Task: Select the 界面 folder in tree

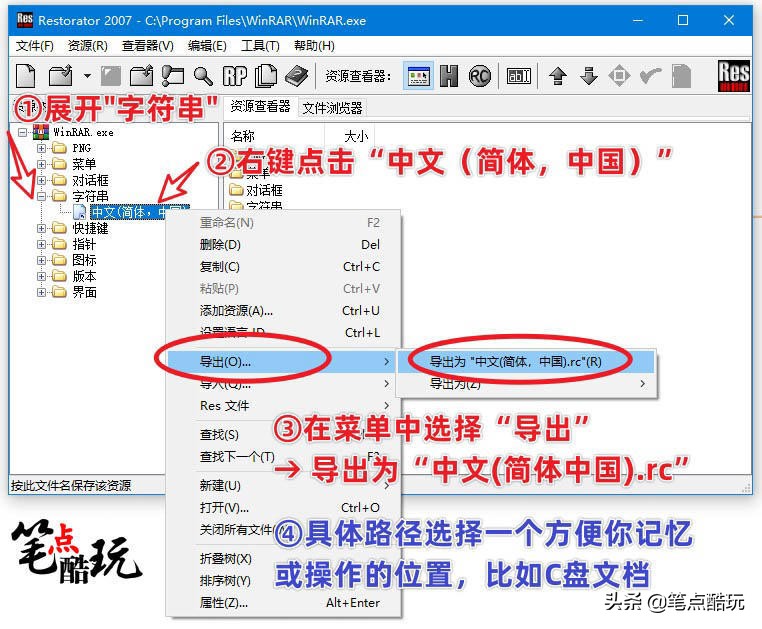Action: tap(85, 292)
